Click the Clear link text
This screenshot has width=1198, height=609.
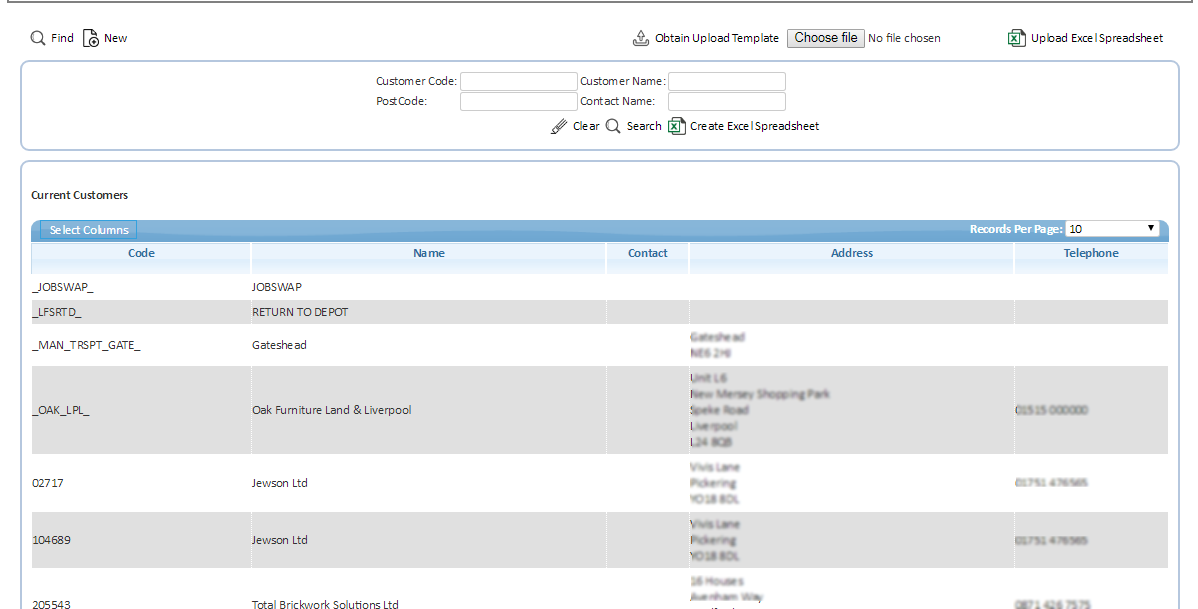(x=586, y=126)
